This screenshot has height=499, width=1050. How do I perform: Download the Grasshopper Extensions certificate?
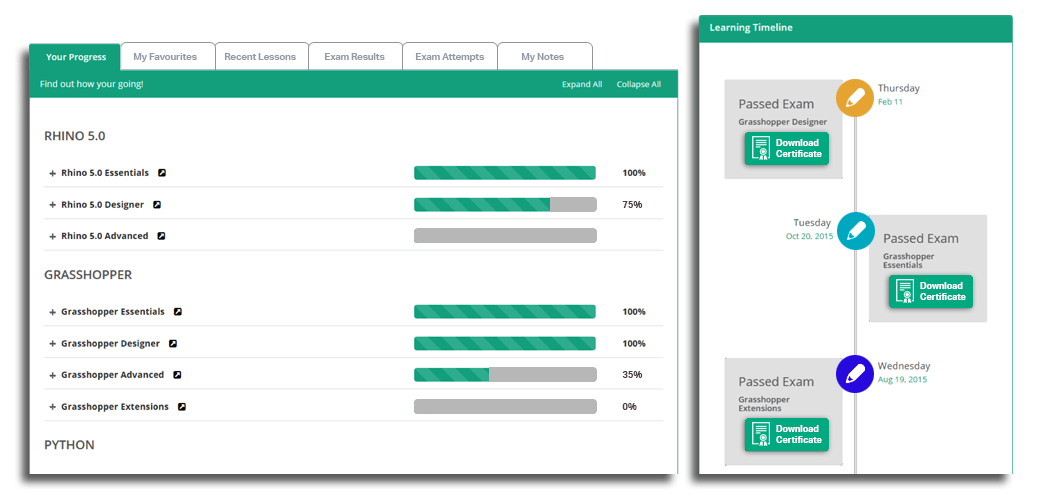(787, 434)
